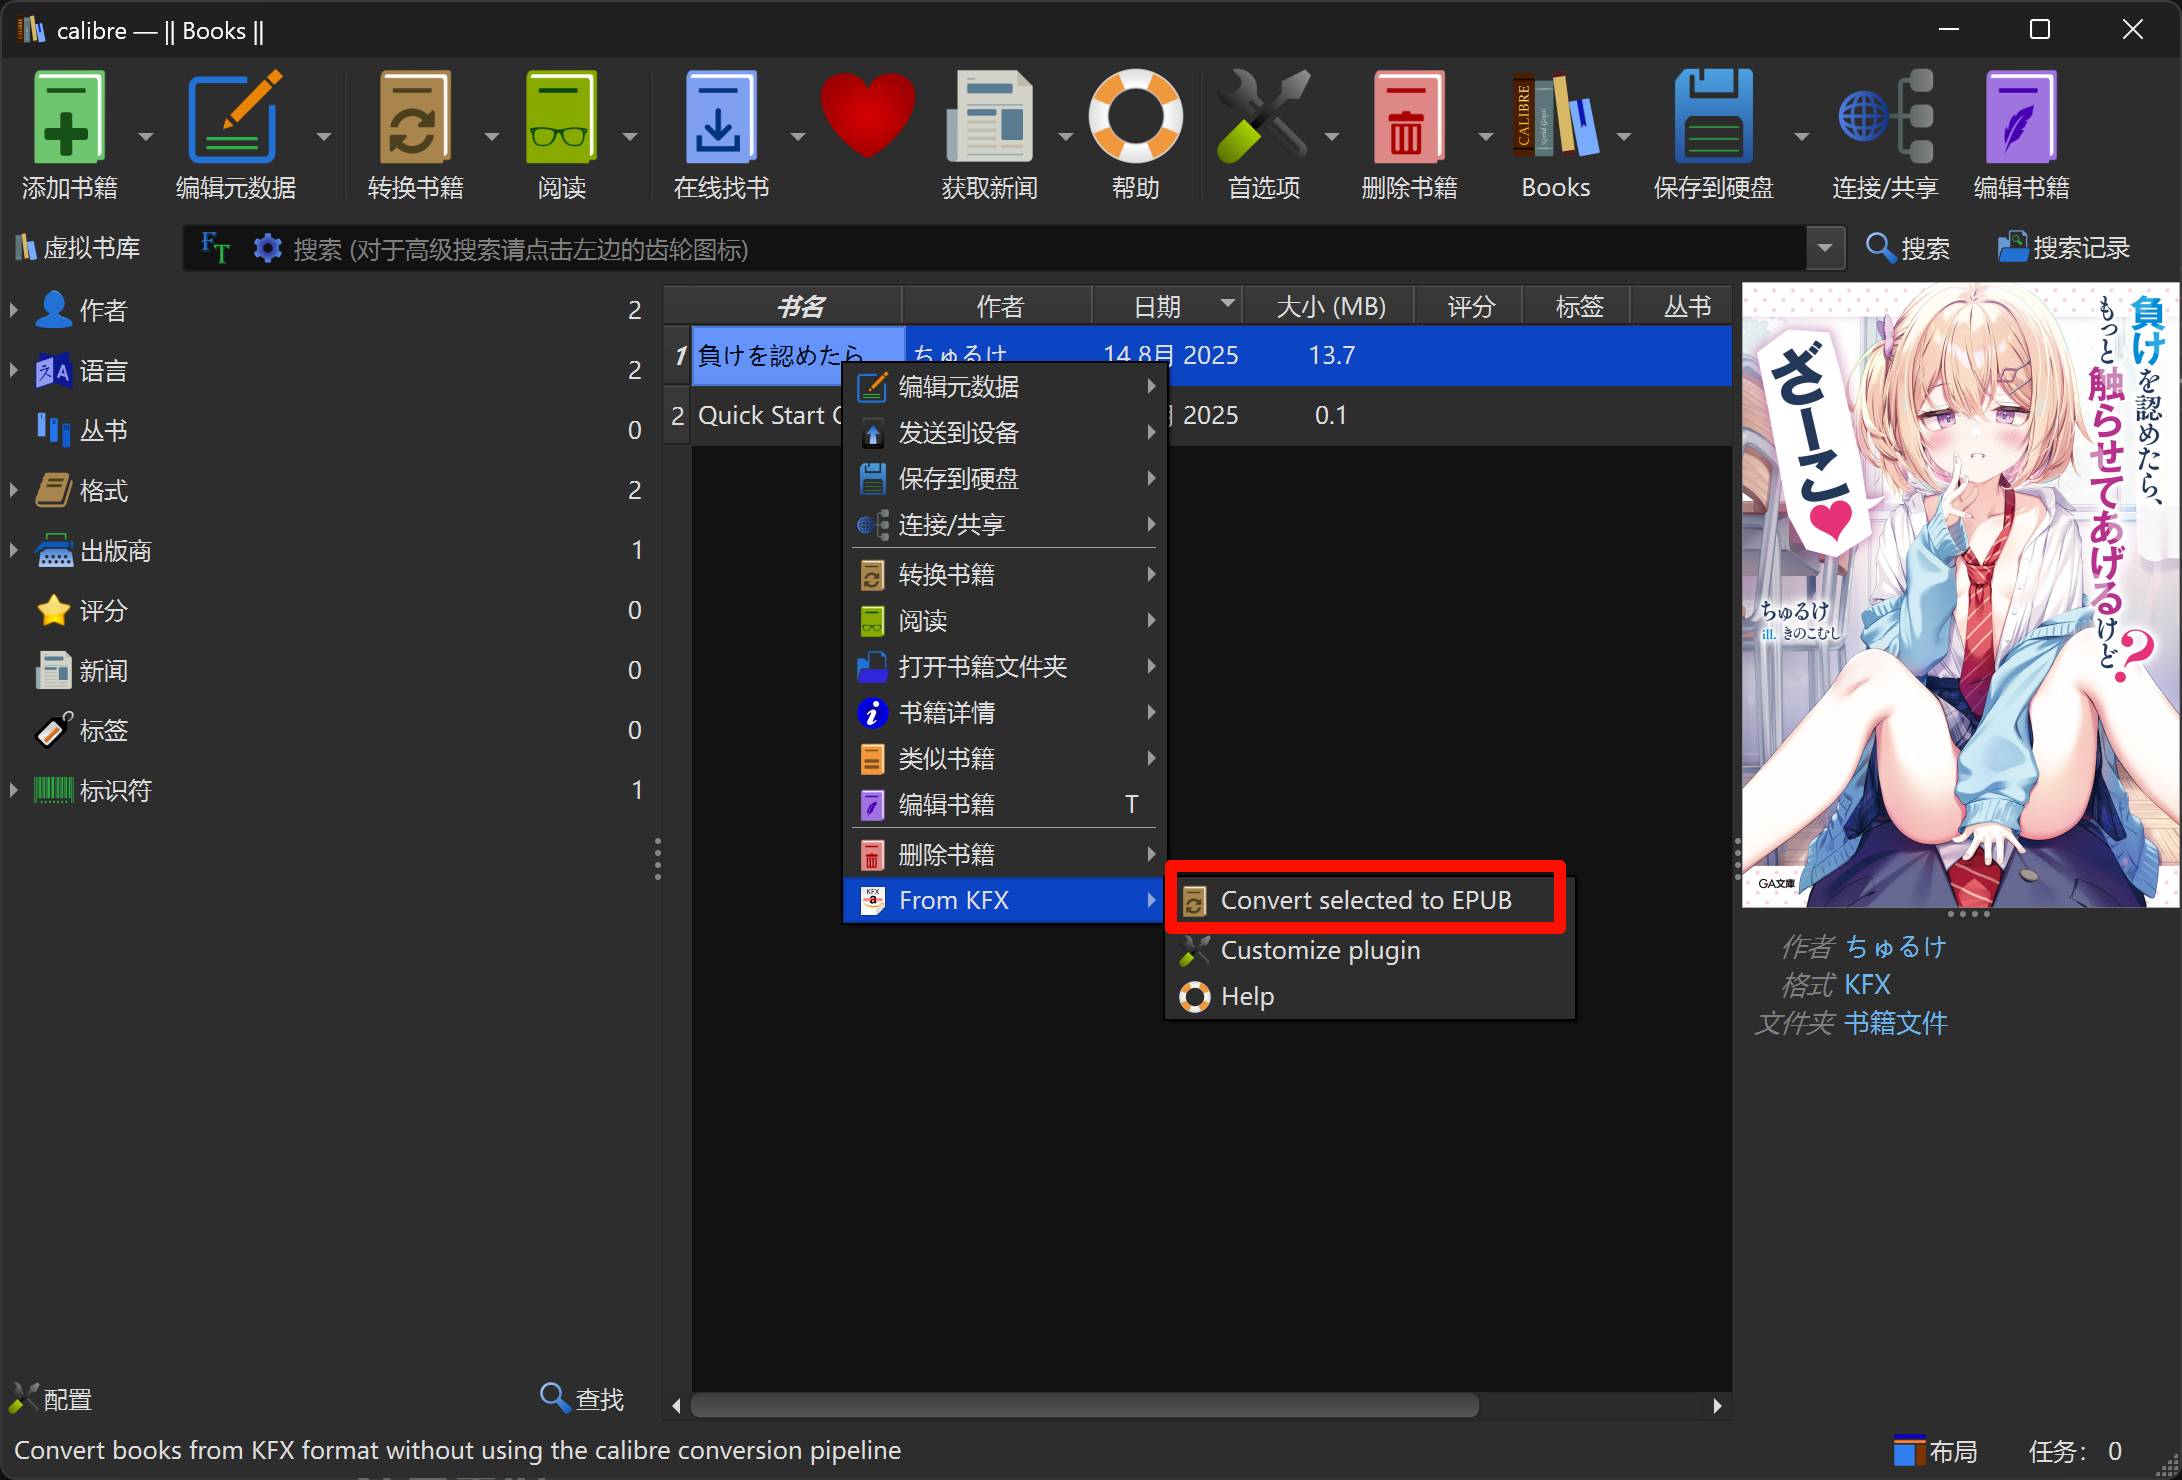Click the 添加书籍 add books icon

[x=68, y=118]
